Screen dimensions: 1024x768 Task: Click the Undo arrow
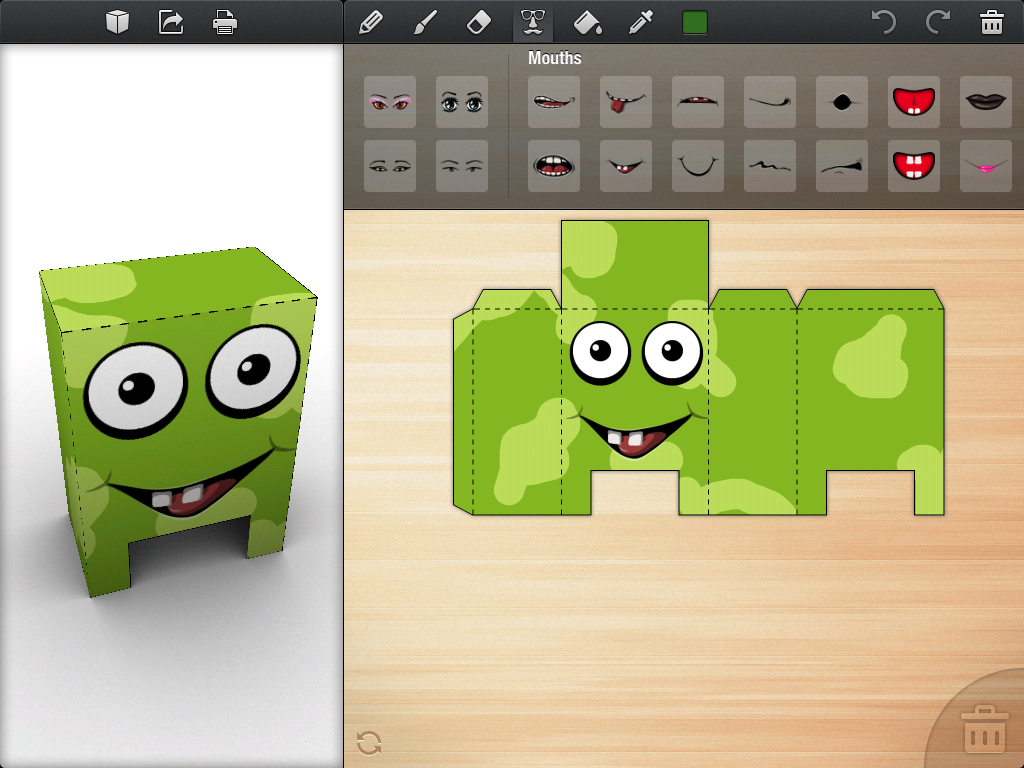[883, 22]
